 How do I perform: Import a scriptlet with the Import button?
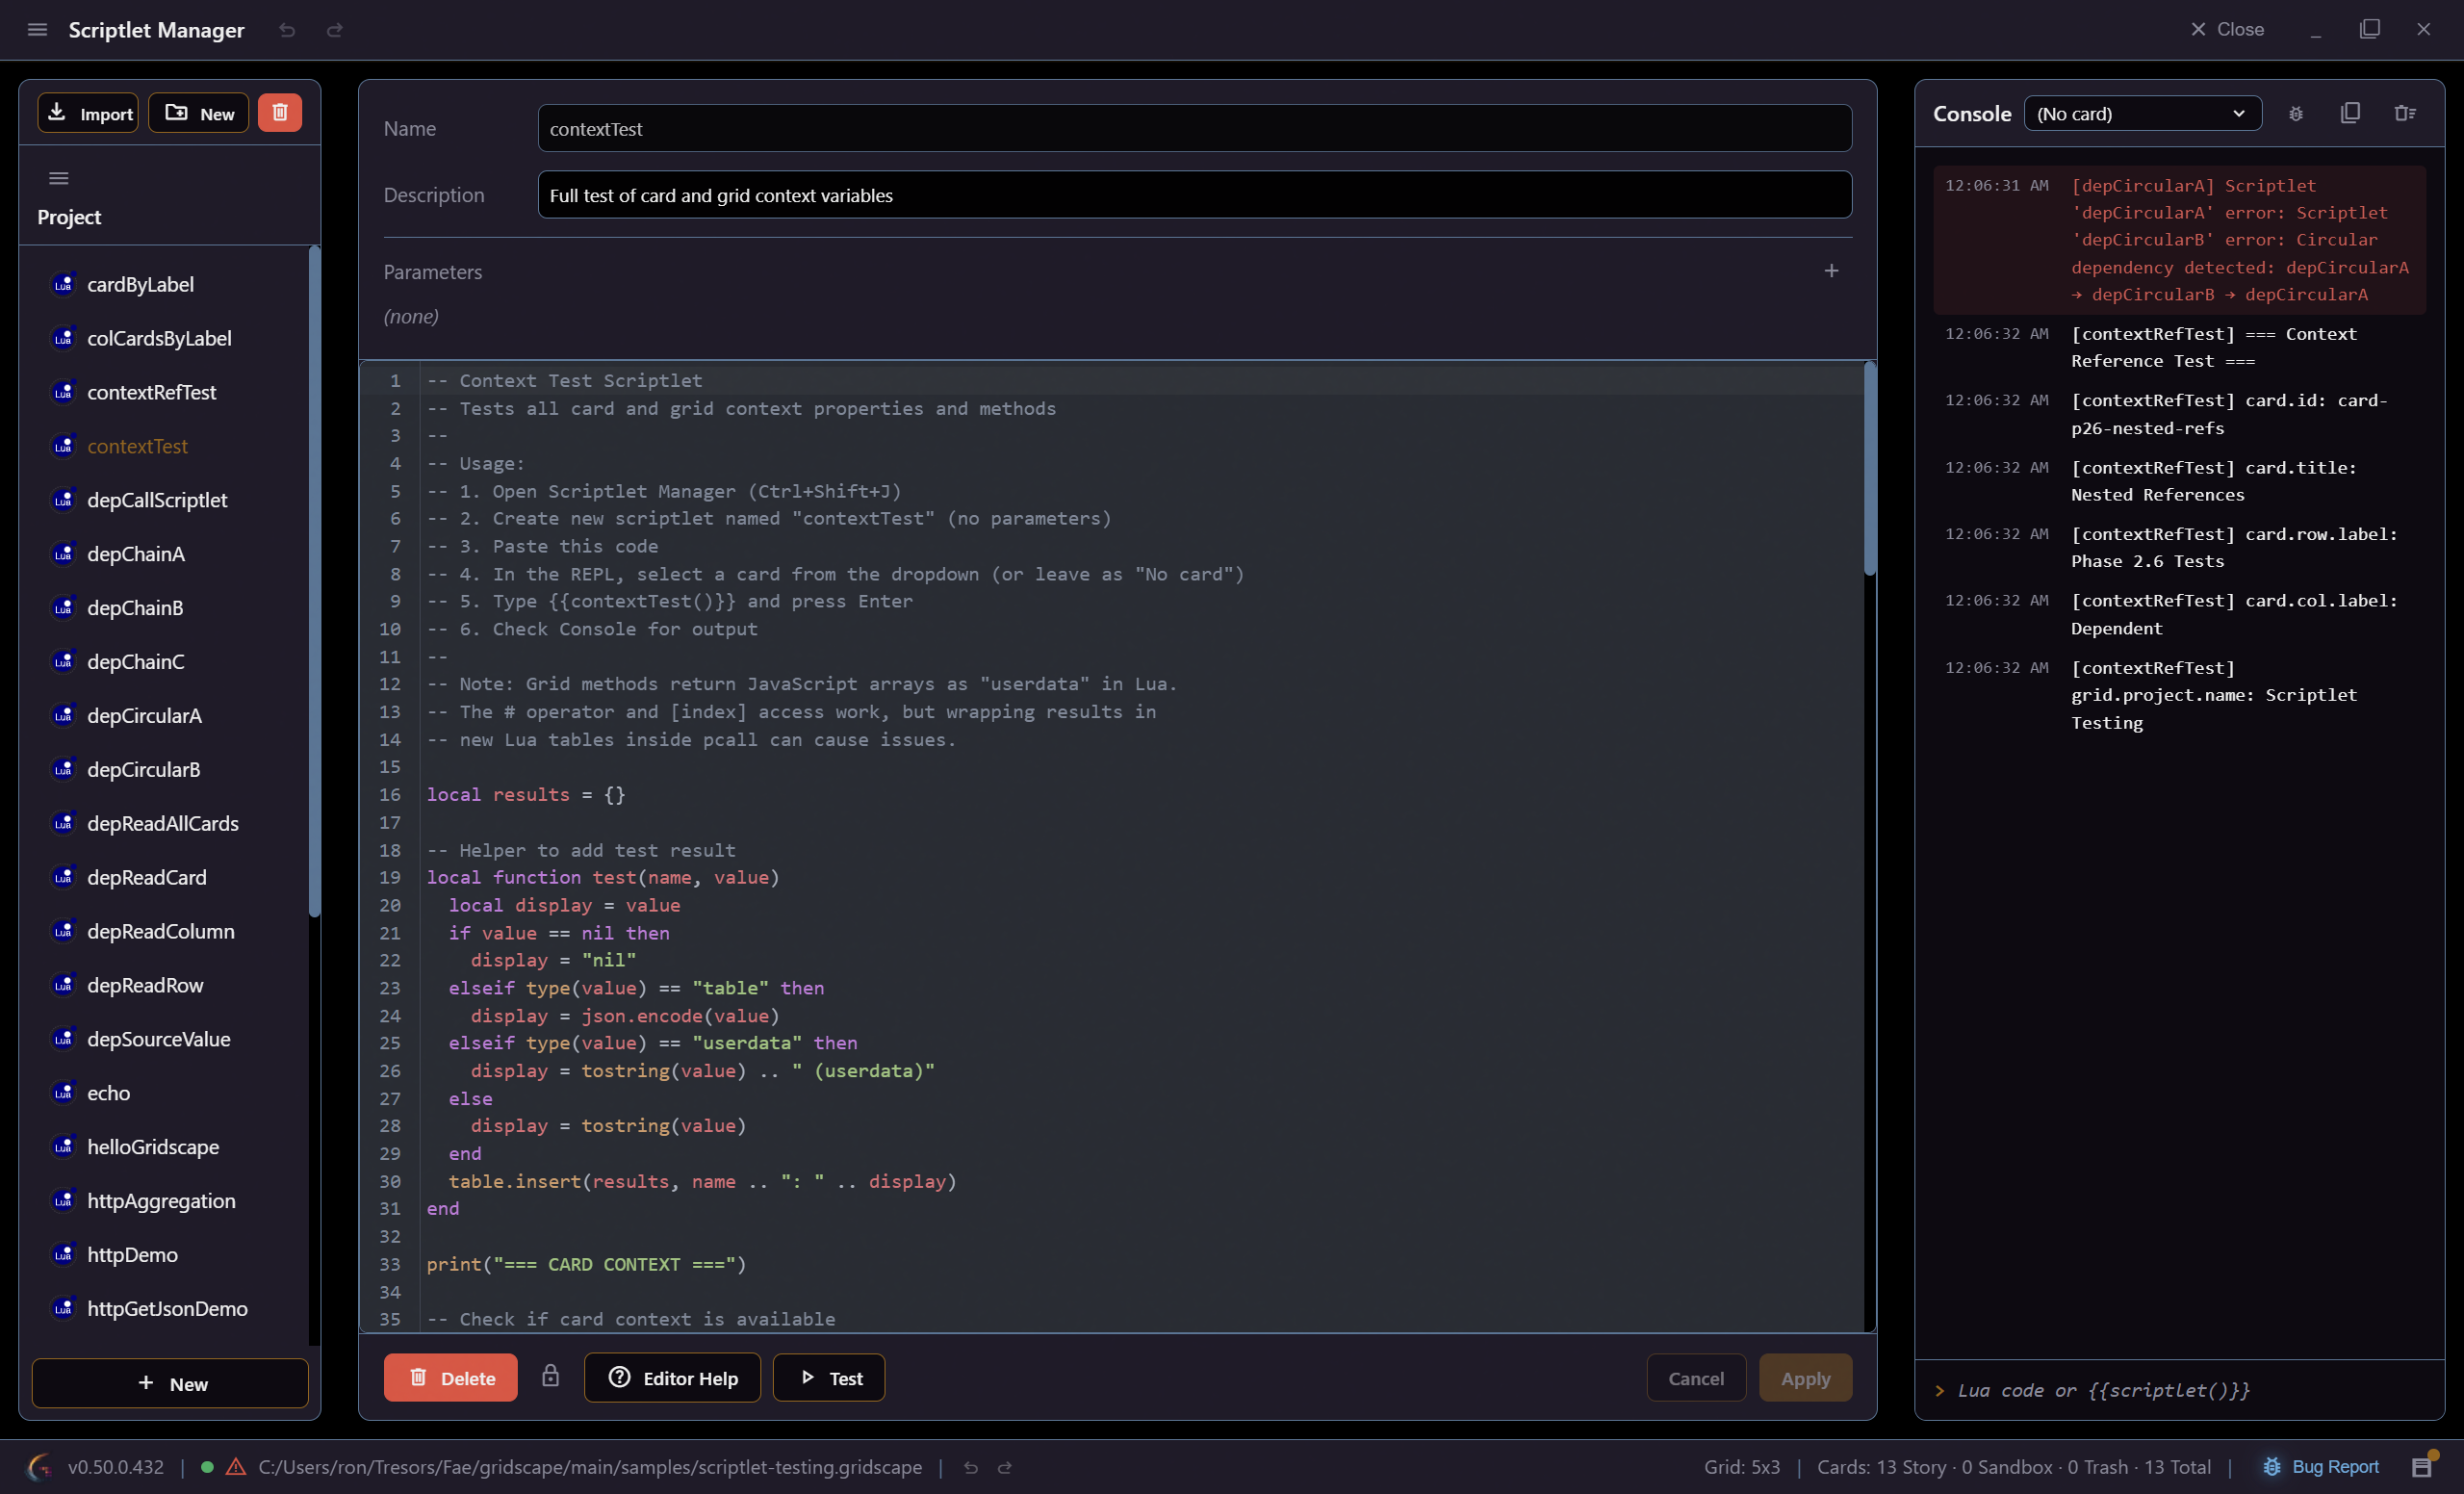coord(88,113)
